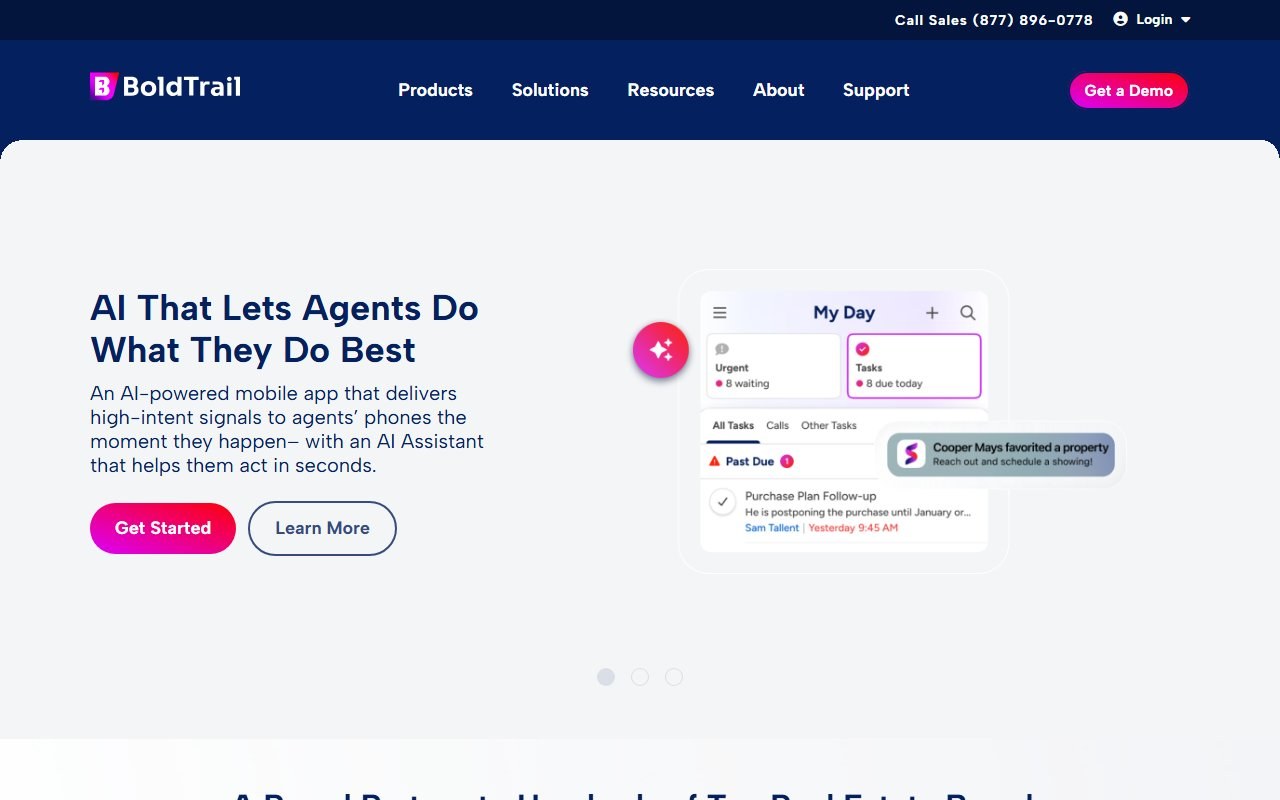This screenshot has height=800, width=1280.
Task: Click the user icon beside Login
Action: (x=1118, y=19)
